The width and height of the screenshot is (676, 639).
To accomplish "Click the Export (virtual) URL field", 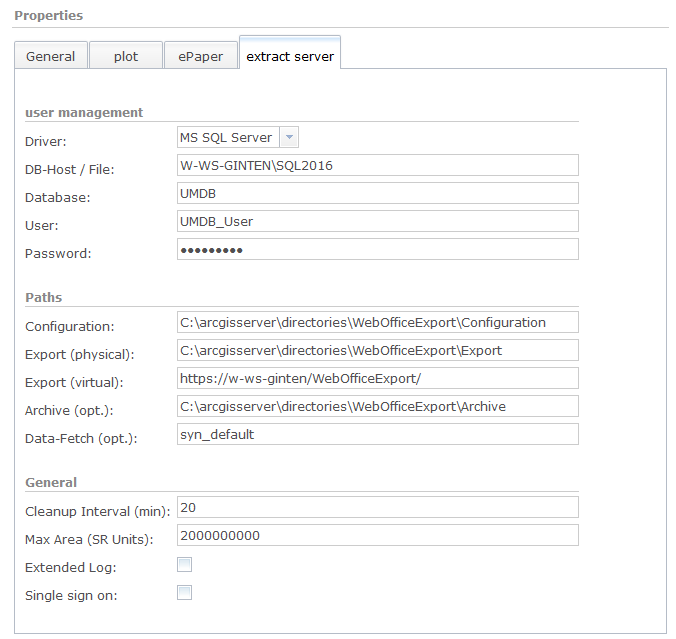I will [378, 378].
